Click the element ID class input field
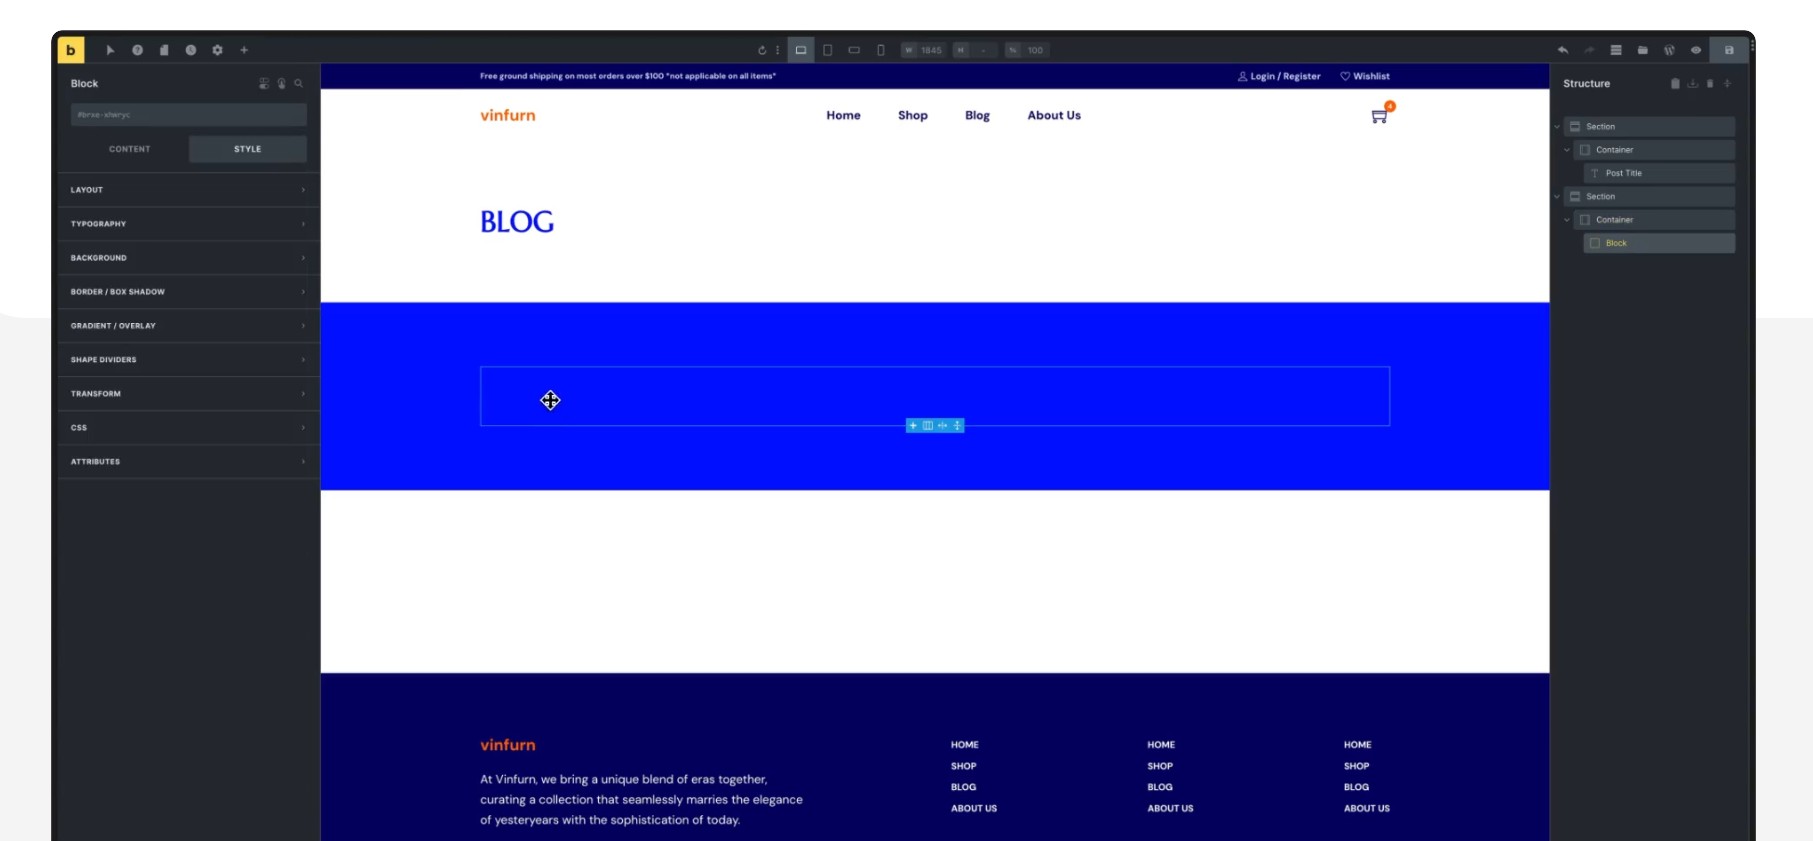This screenshot has width=1813, height=841. click(x=189, y=115)
